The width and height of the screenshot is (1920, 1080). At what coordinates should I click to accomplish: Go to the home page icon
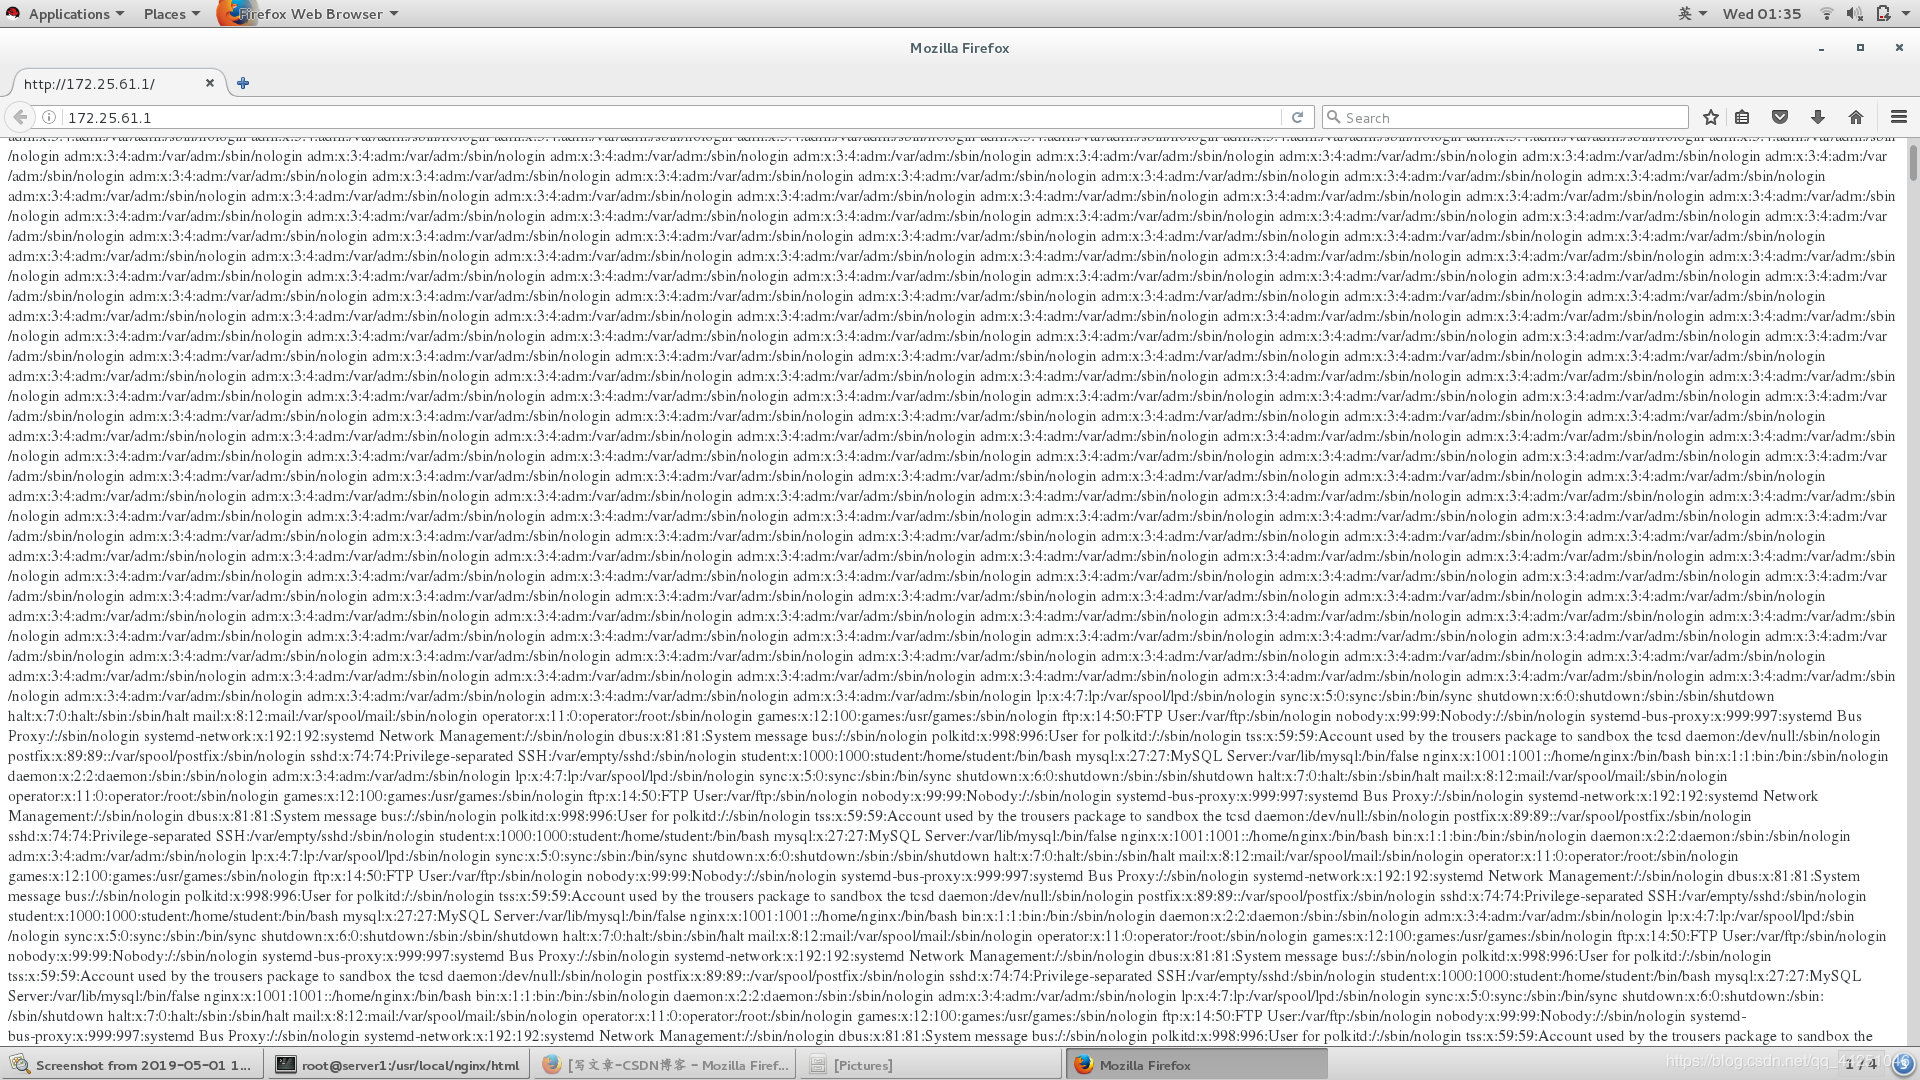(x=1856, y=117)
